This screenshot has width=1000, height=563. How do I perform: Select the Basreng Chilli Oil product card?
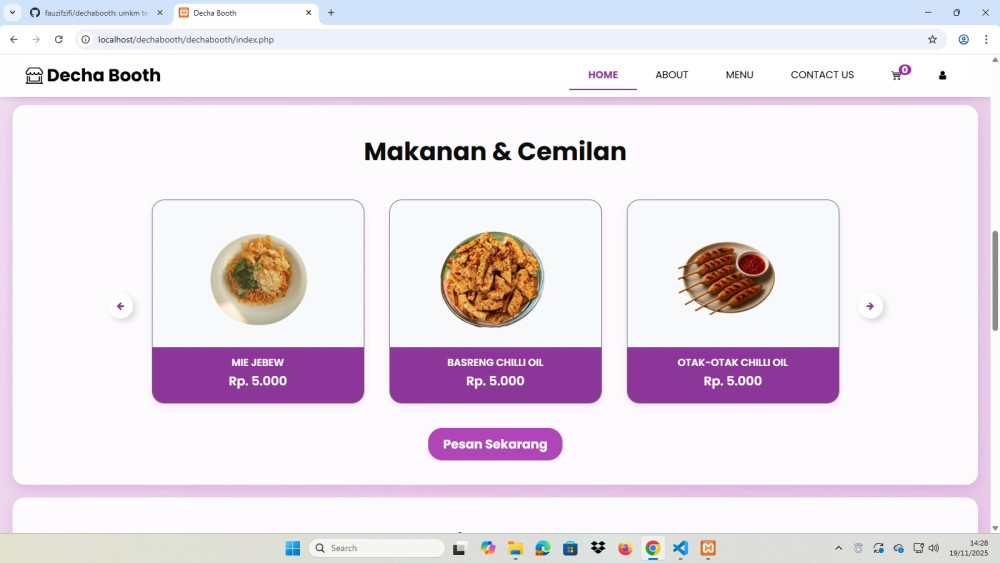(x=495, y=301)
